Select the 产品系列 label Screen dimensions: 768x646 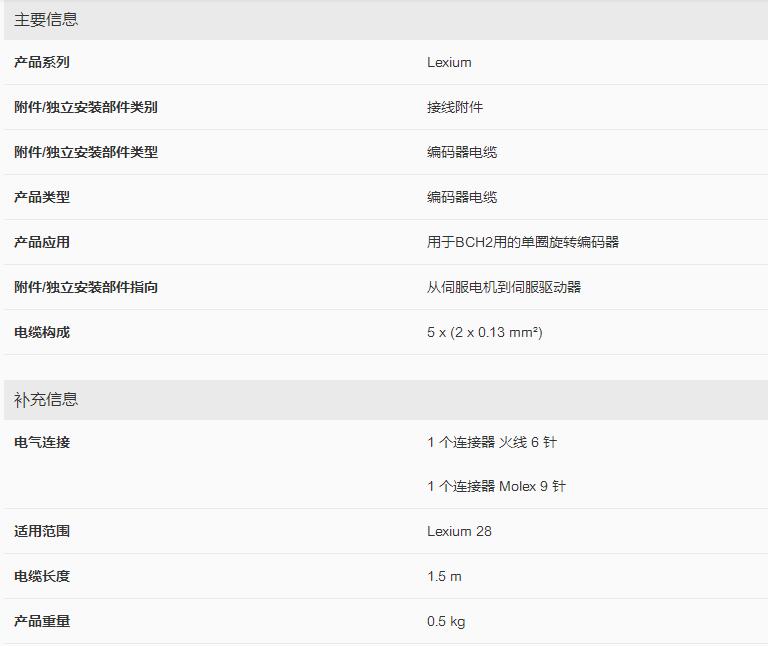[42, 62]
